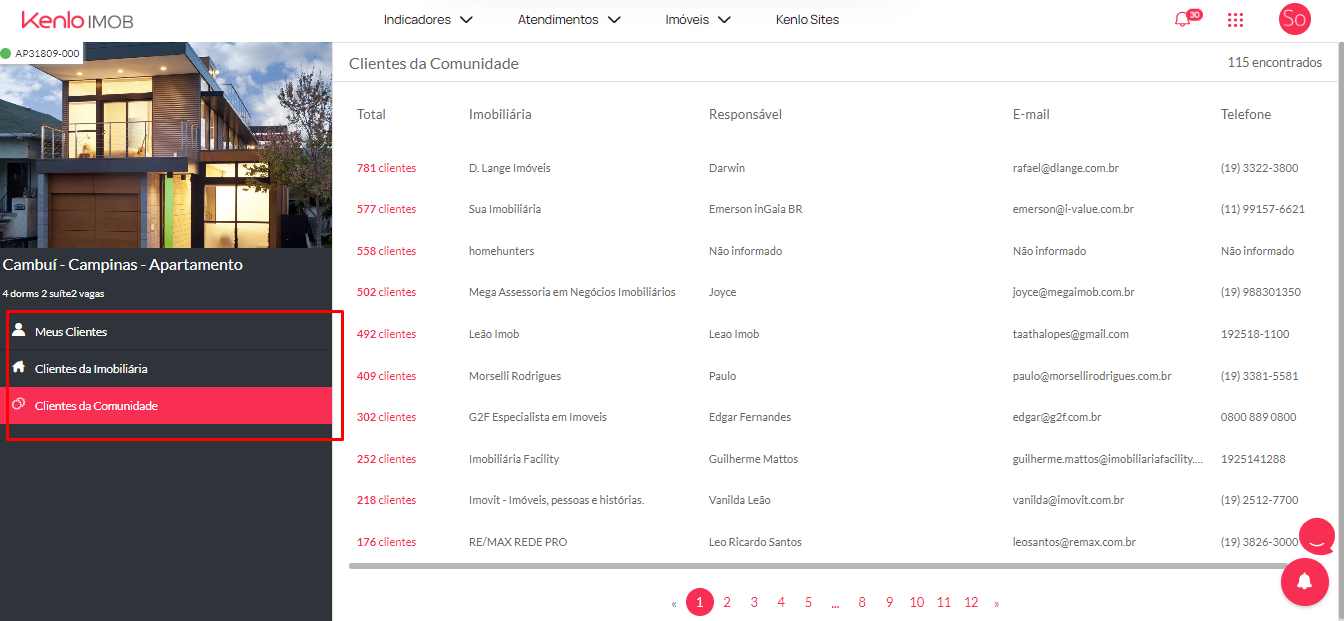This screenshot has height=621, width=1344.
Task: Click the person icon beside Meus Clientes
Action: (x=18, y=330)
